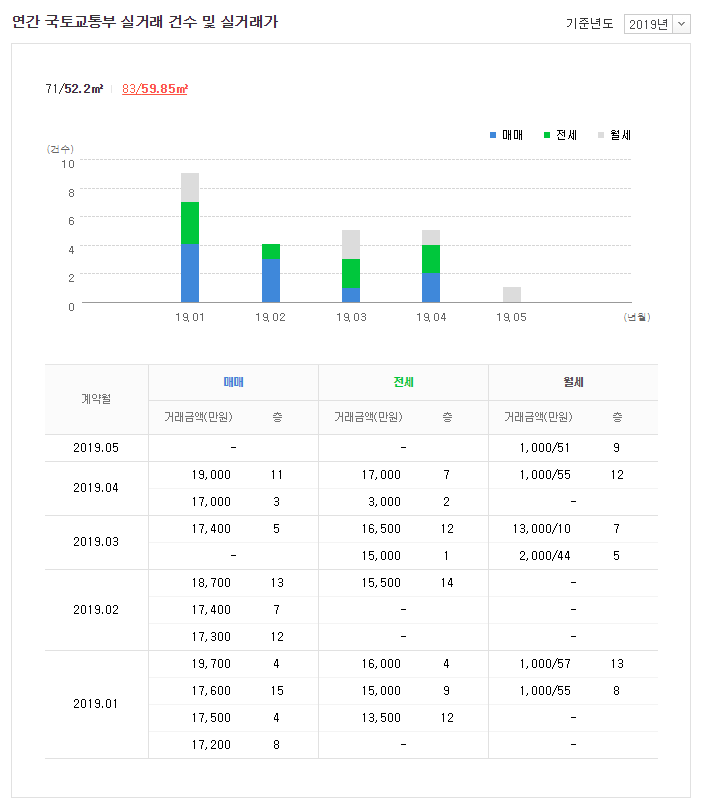Click the 전세 table column header
This screenshot has height=810, width=701.
tap(403, 382)
